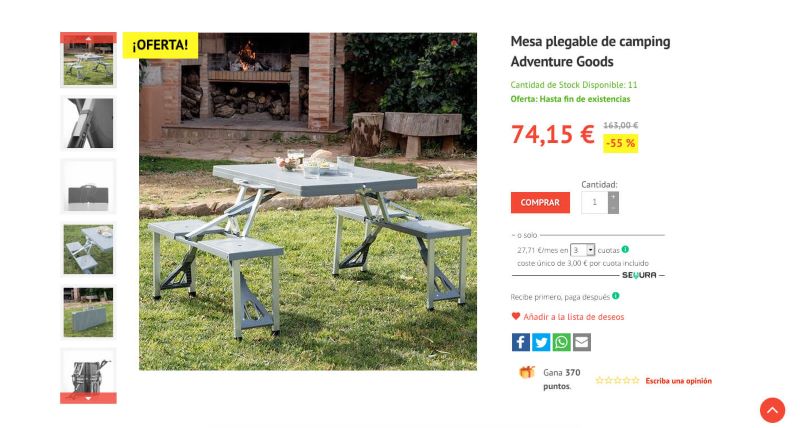This screenshot has height=428, width=800.
Task: Click the wishlist heart icon
Action: click(x=516, y=316)
